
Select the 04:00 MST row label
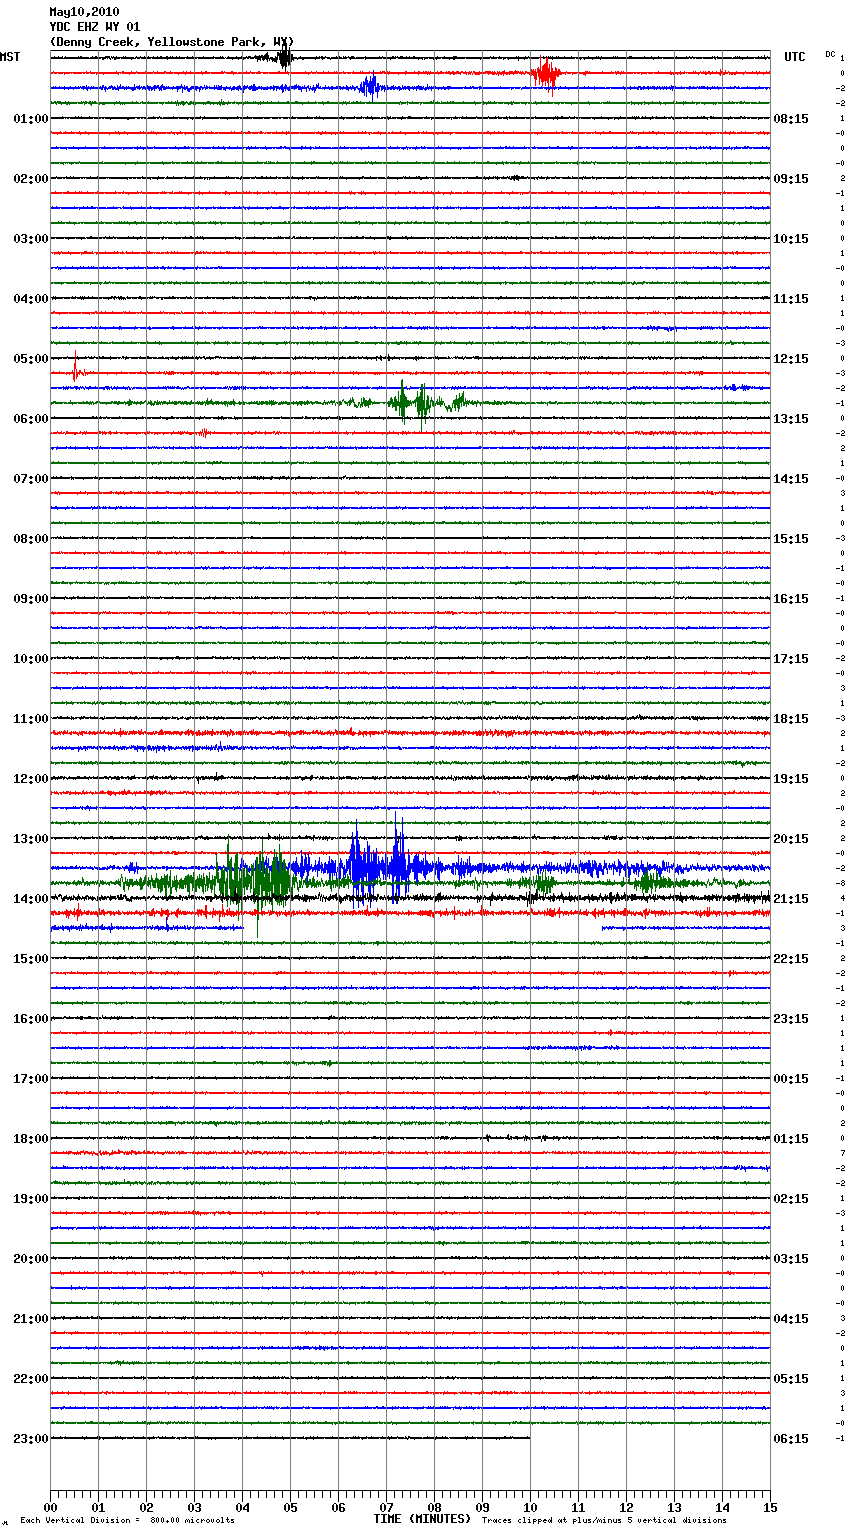pyautogui.click(x=31, y=299)
